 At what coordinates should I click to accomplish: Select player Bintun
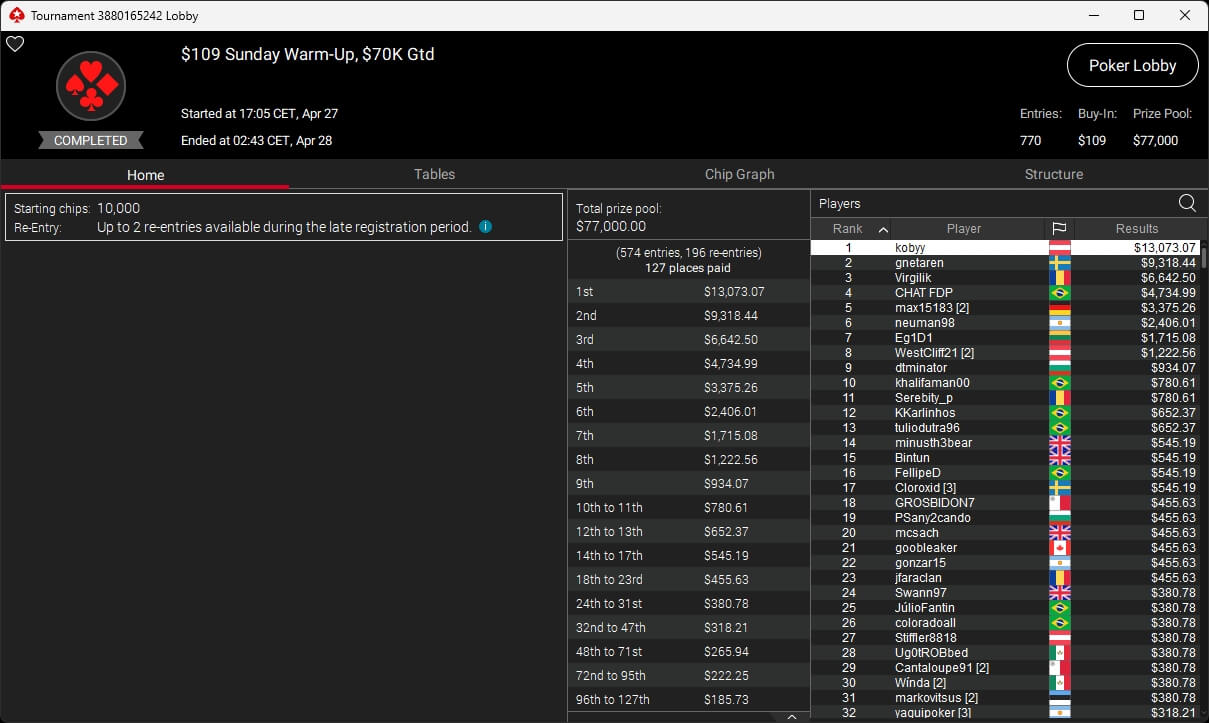click(1005, 457)
